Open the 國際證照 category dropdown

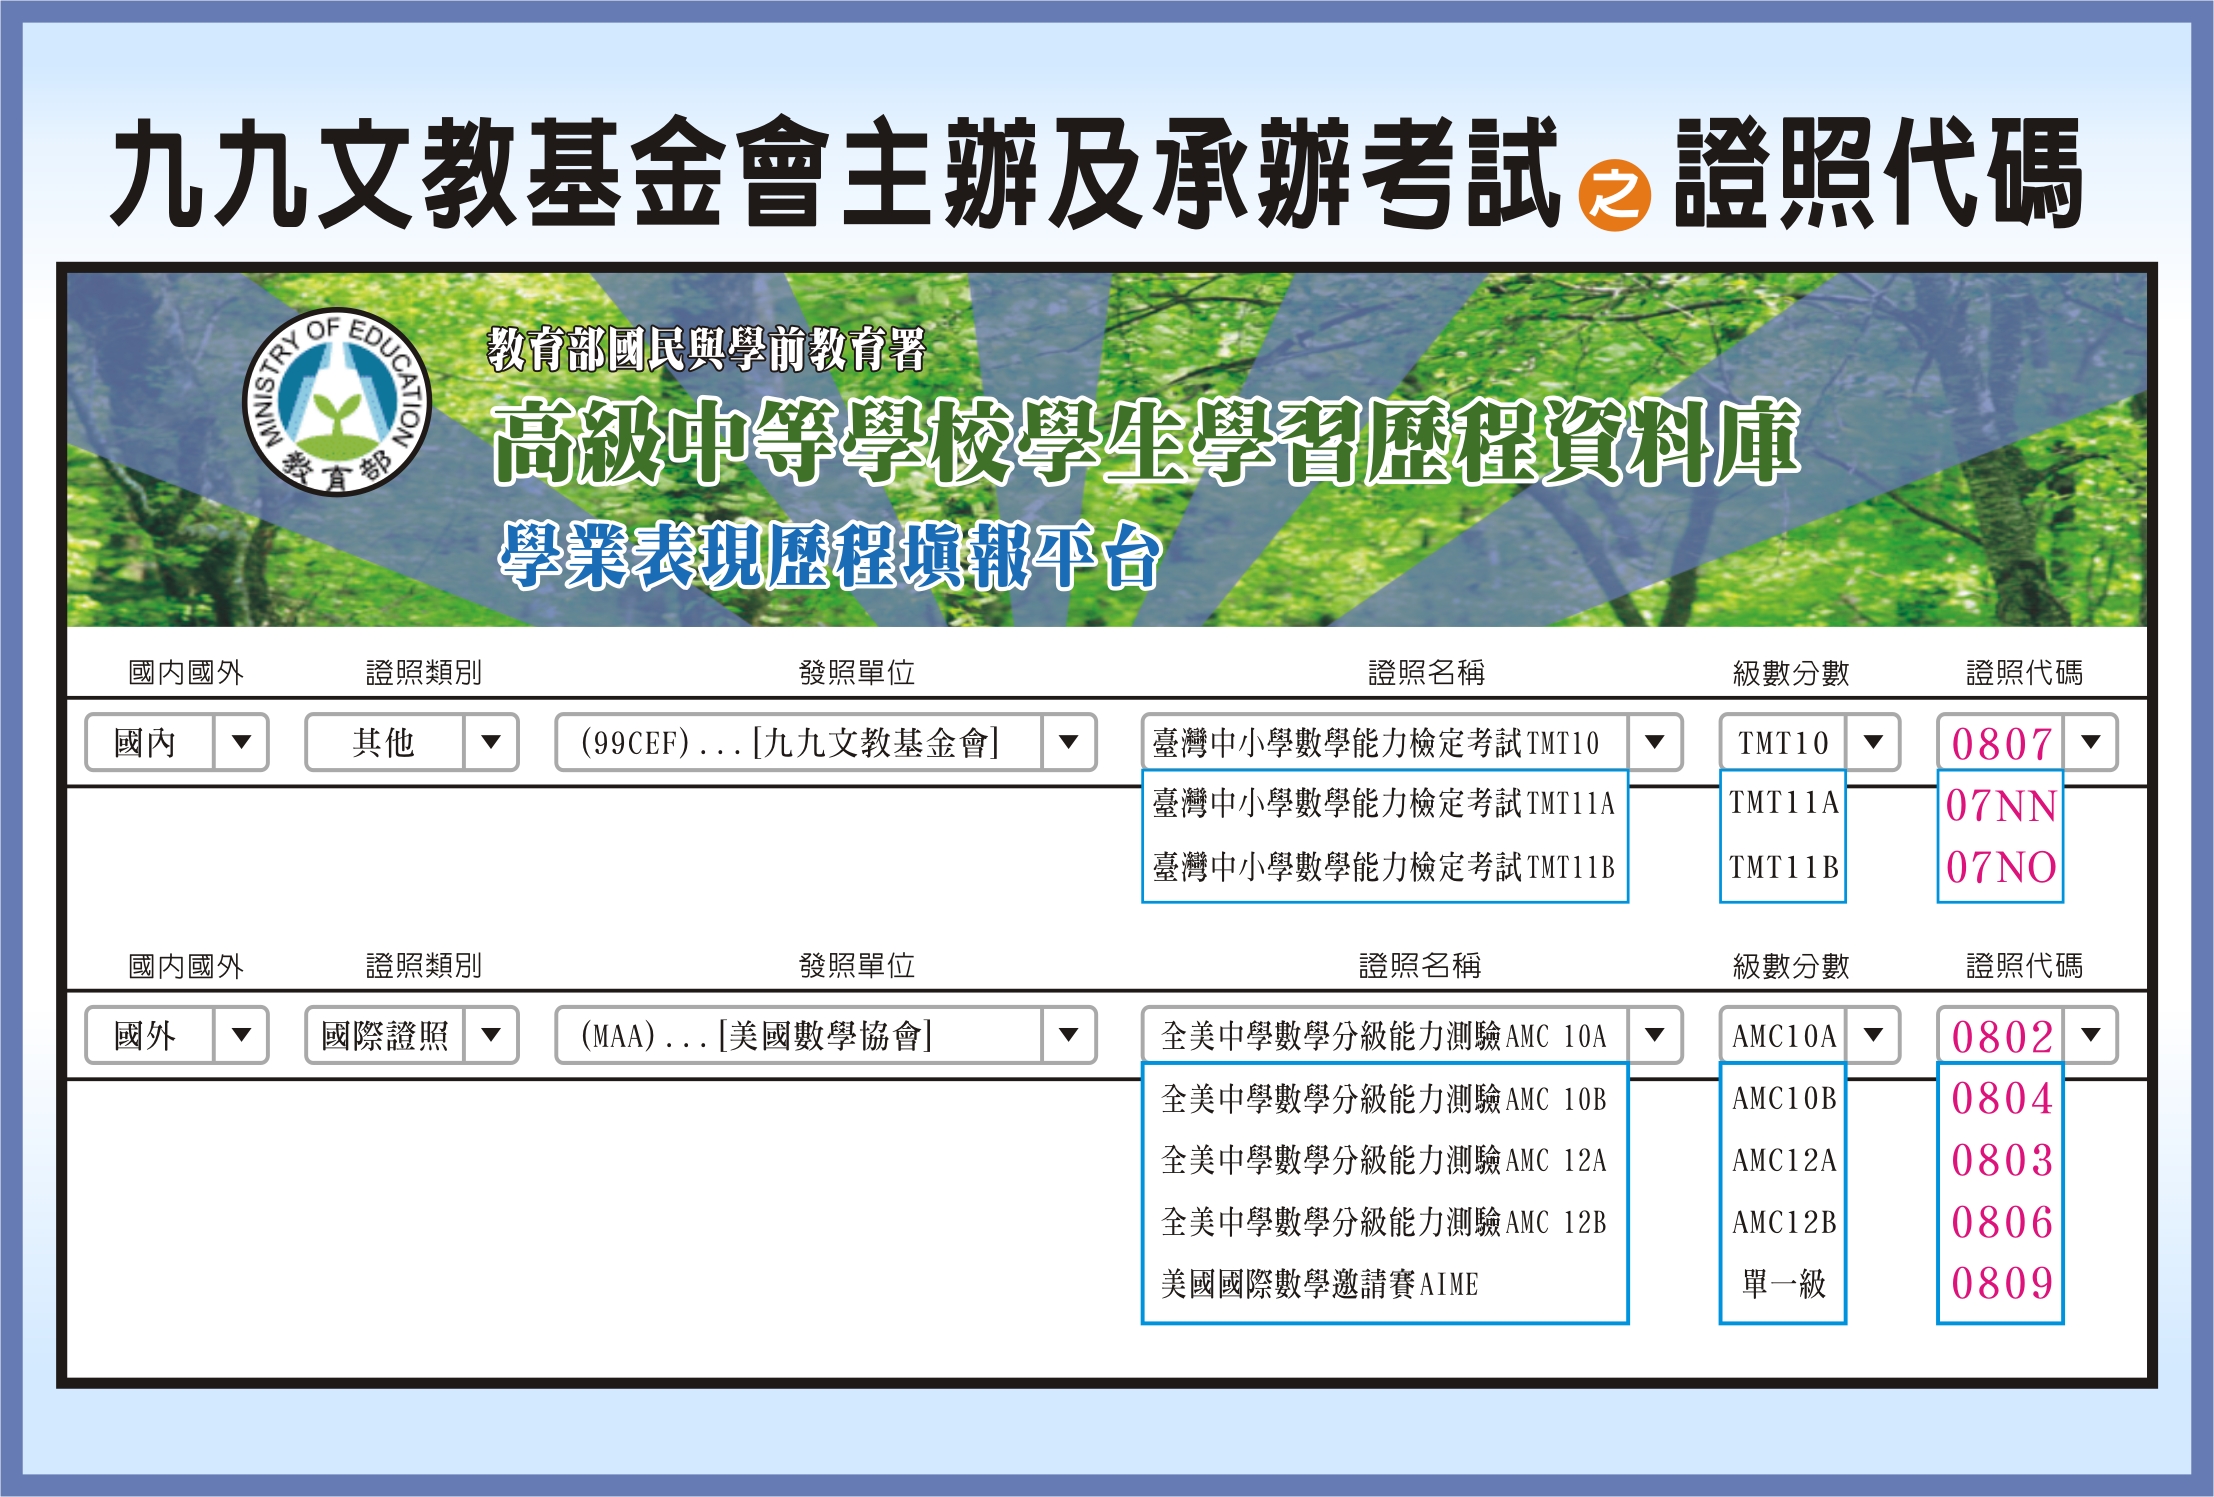[x=412, y=1035]
